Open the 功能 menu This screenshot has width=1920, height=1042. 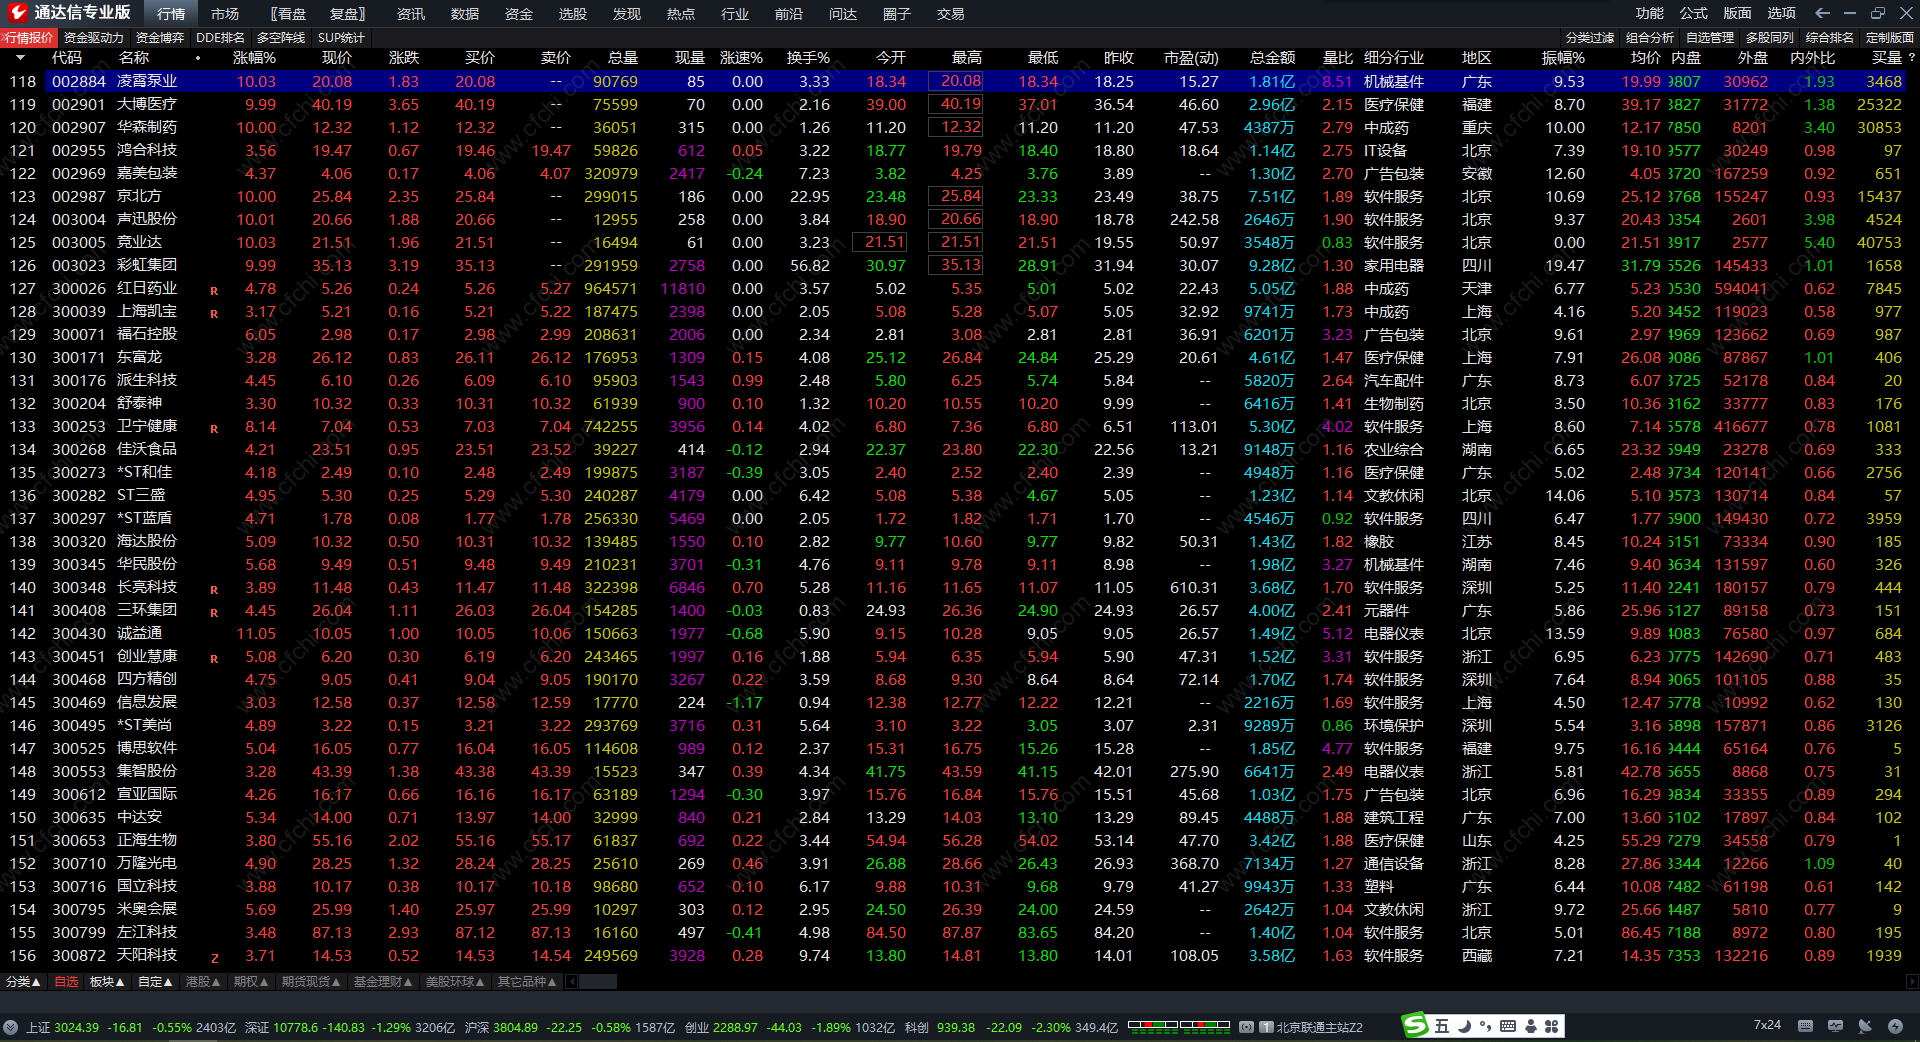[x=1650, y=13]
